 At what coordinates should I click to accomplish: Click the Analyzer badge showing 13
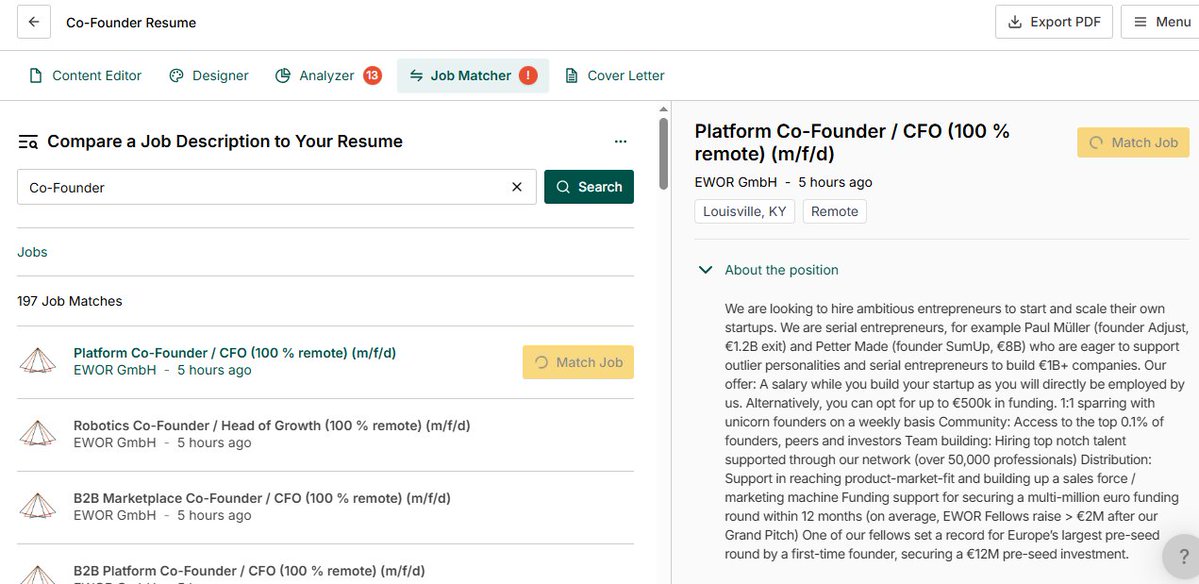(372, 76)
